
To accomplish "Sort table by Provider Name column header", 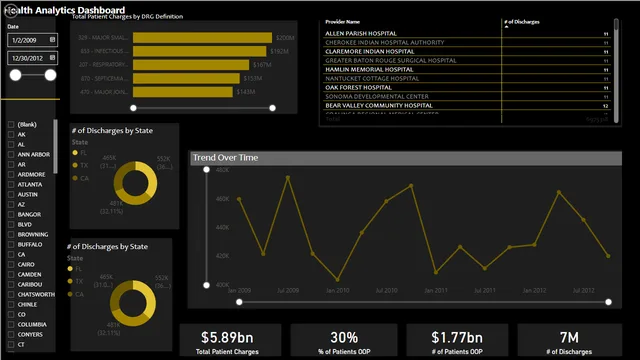I will [x=342, y=22].
